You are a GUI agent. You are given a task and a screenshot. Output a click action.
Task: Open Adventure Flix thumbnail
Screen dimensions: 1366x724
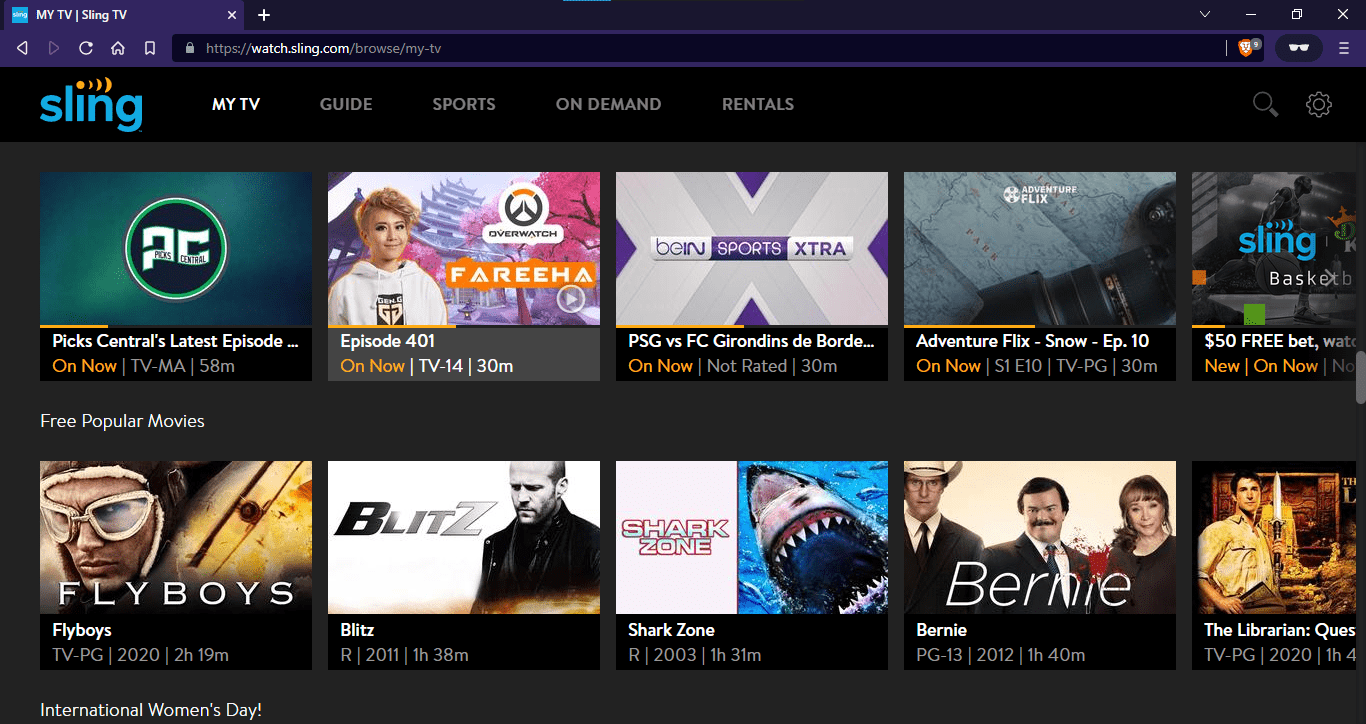click(x=1040, y=249)
